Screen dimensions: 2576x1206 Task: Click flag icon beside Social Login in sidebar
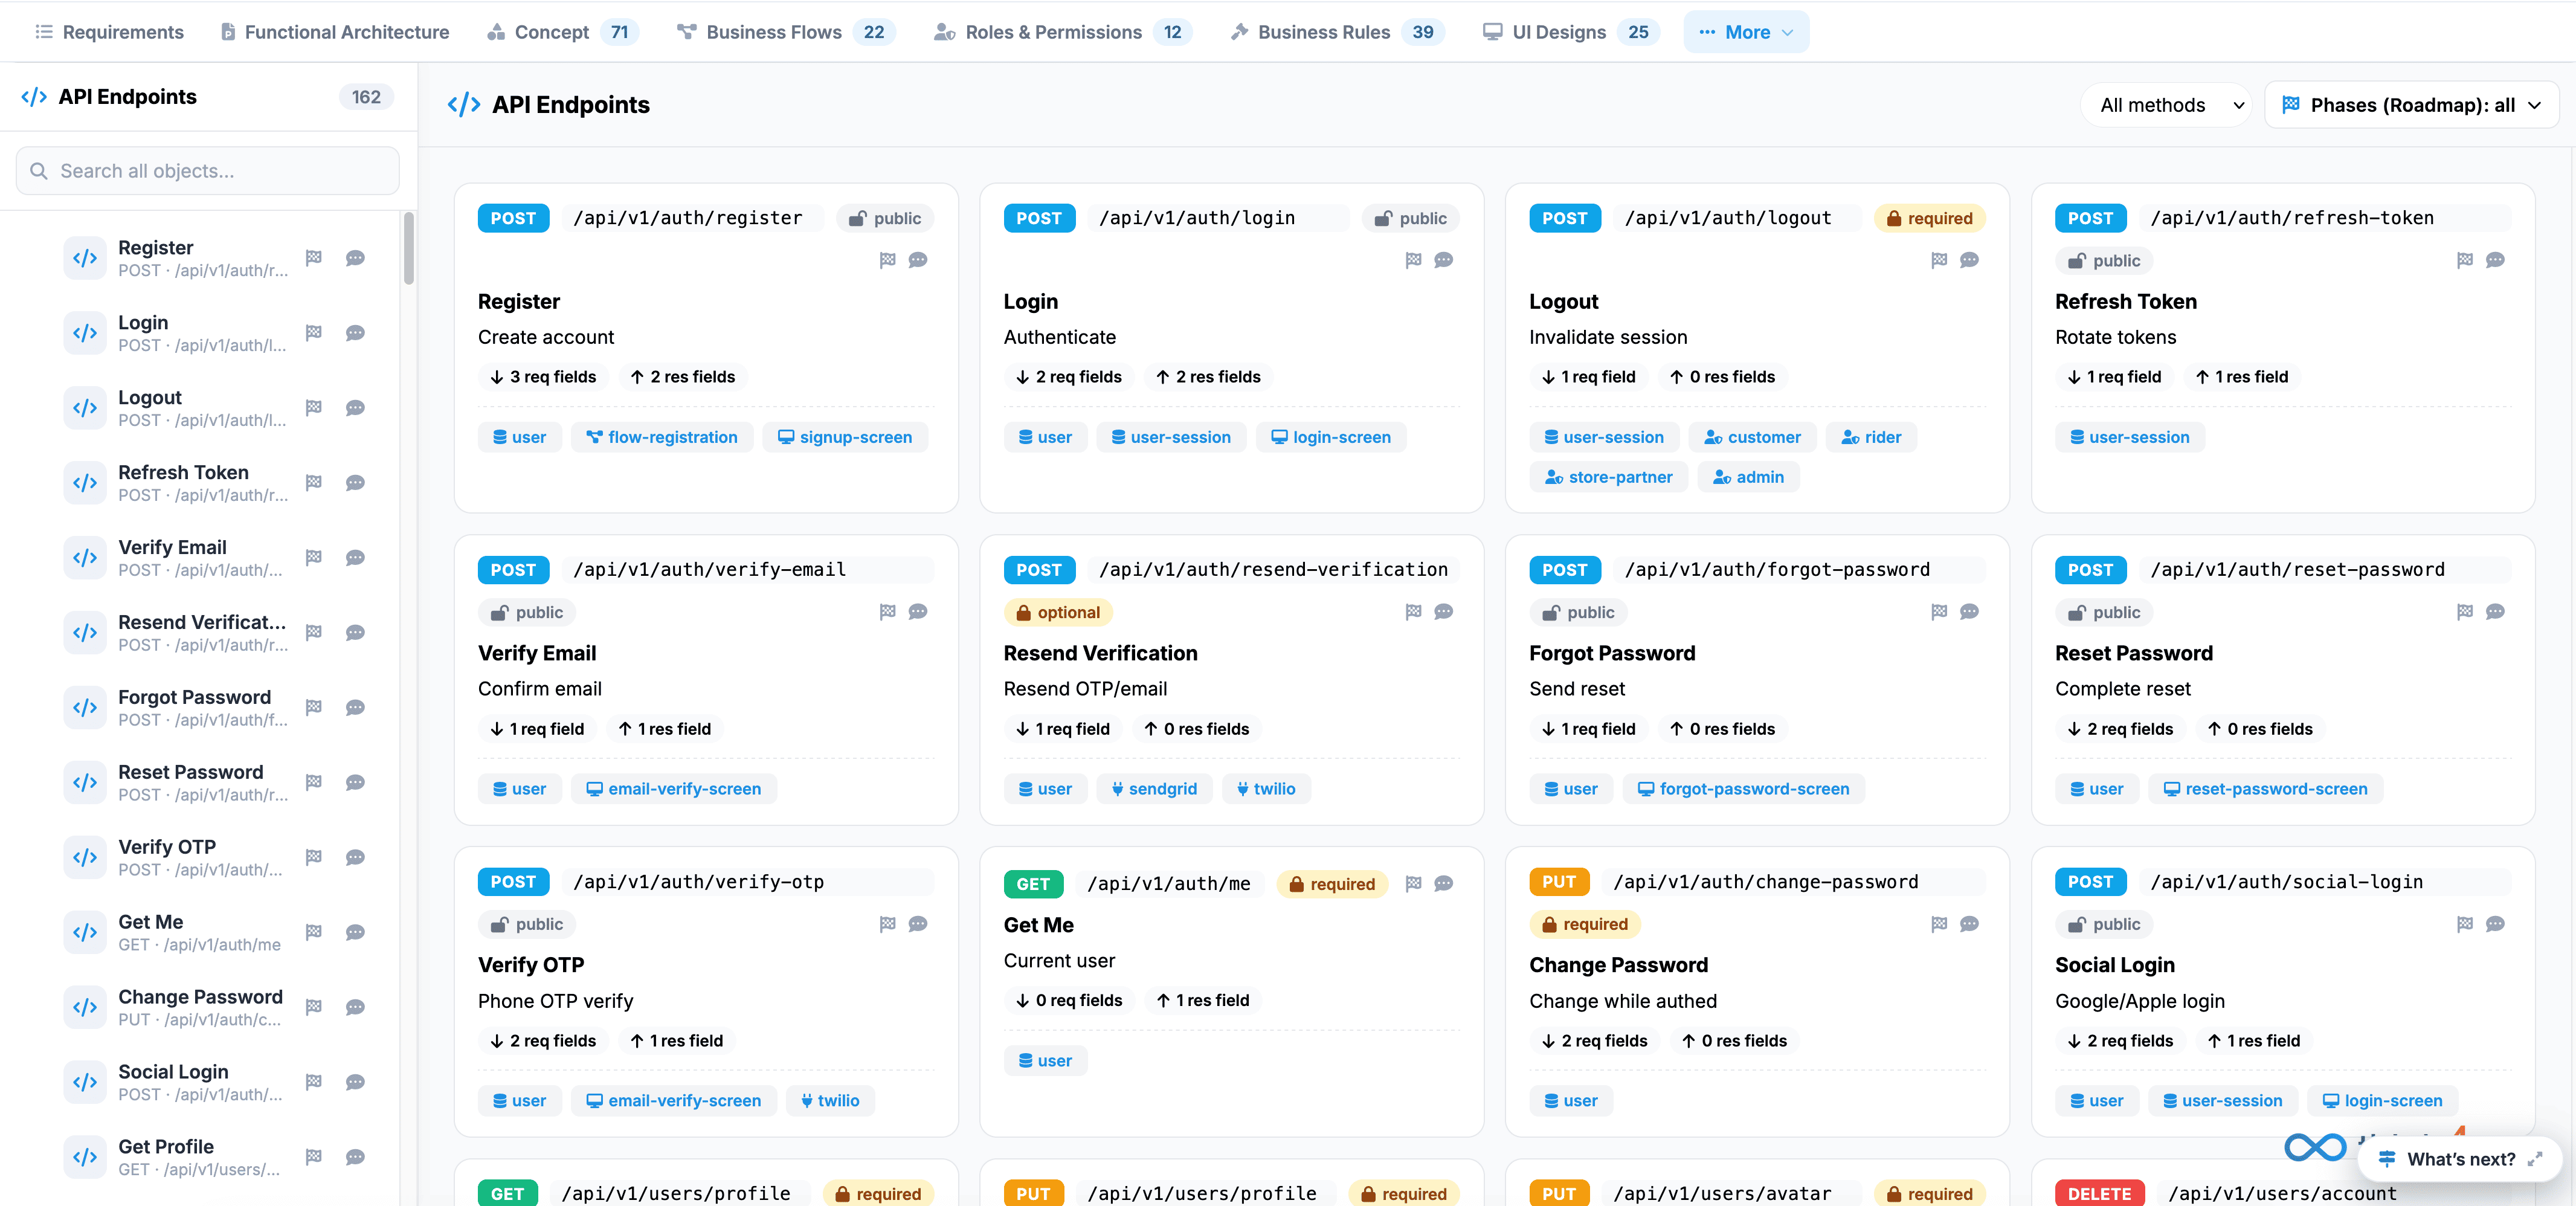coord(314,1082)
